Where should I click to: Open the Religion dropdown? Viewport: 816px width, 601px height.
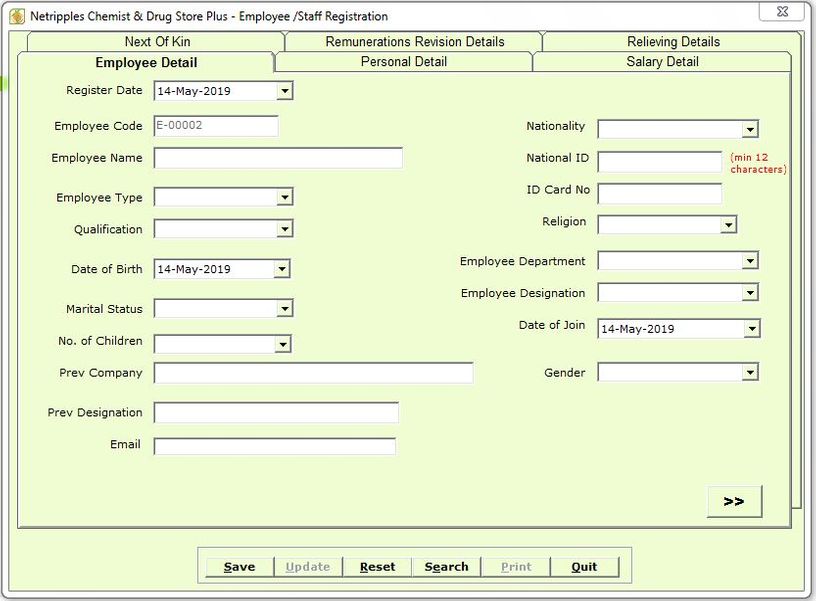(x=728, y=225)
